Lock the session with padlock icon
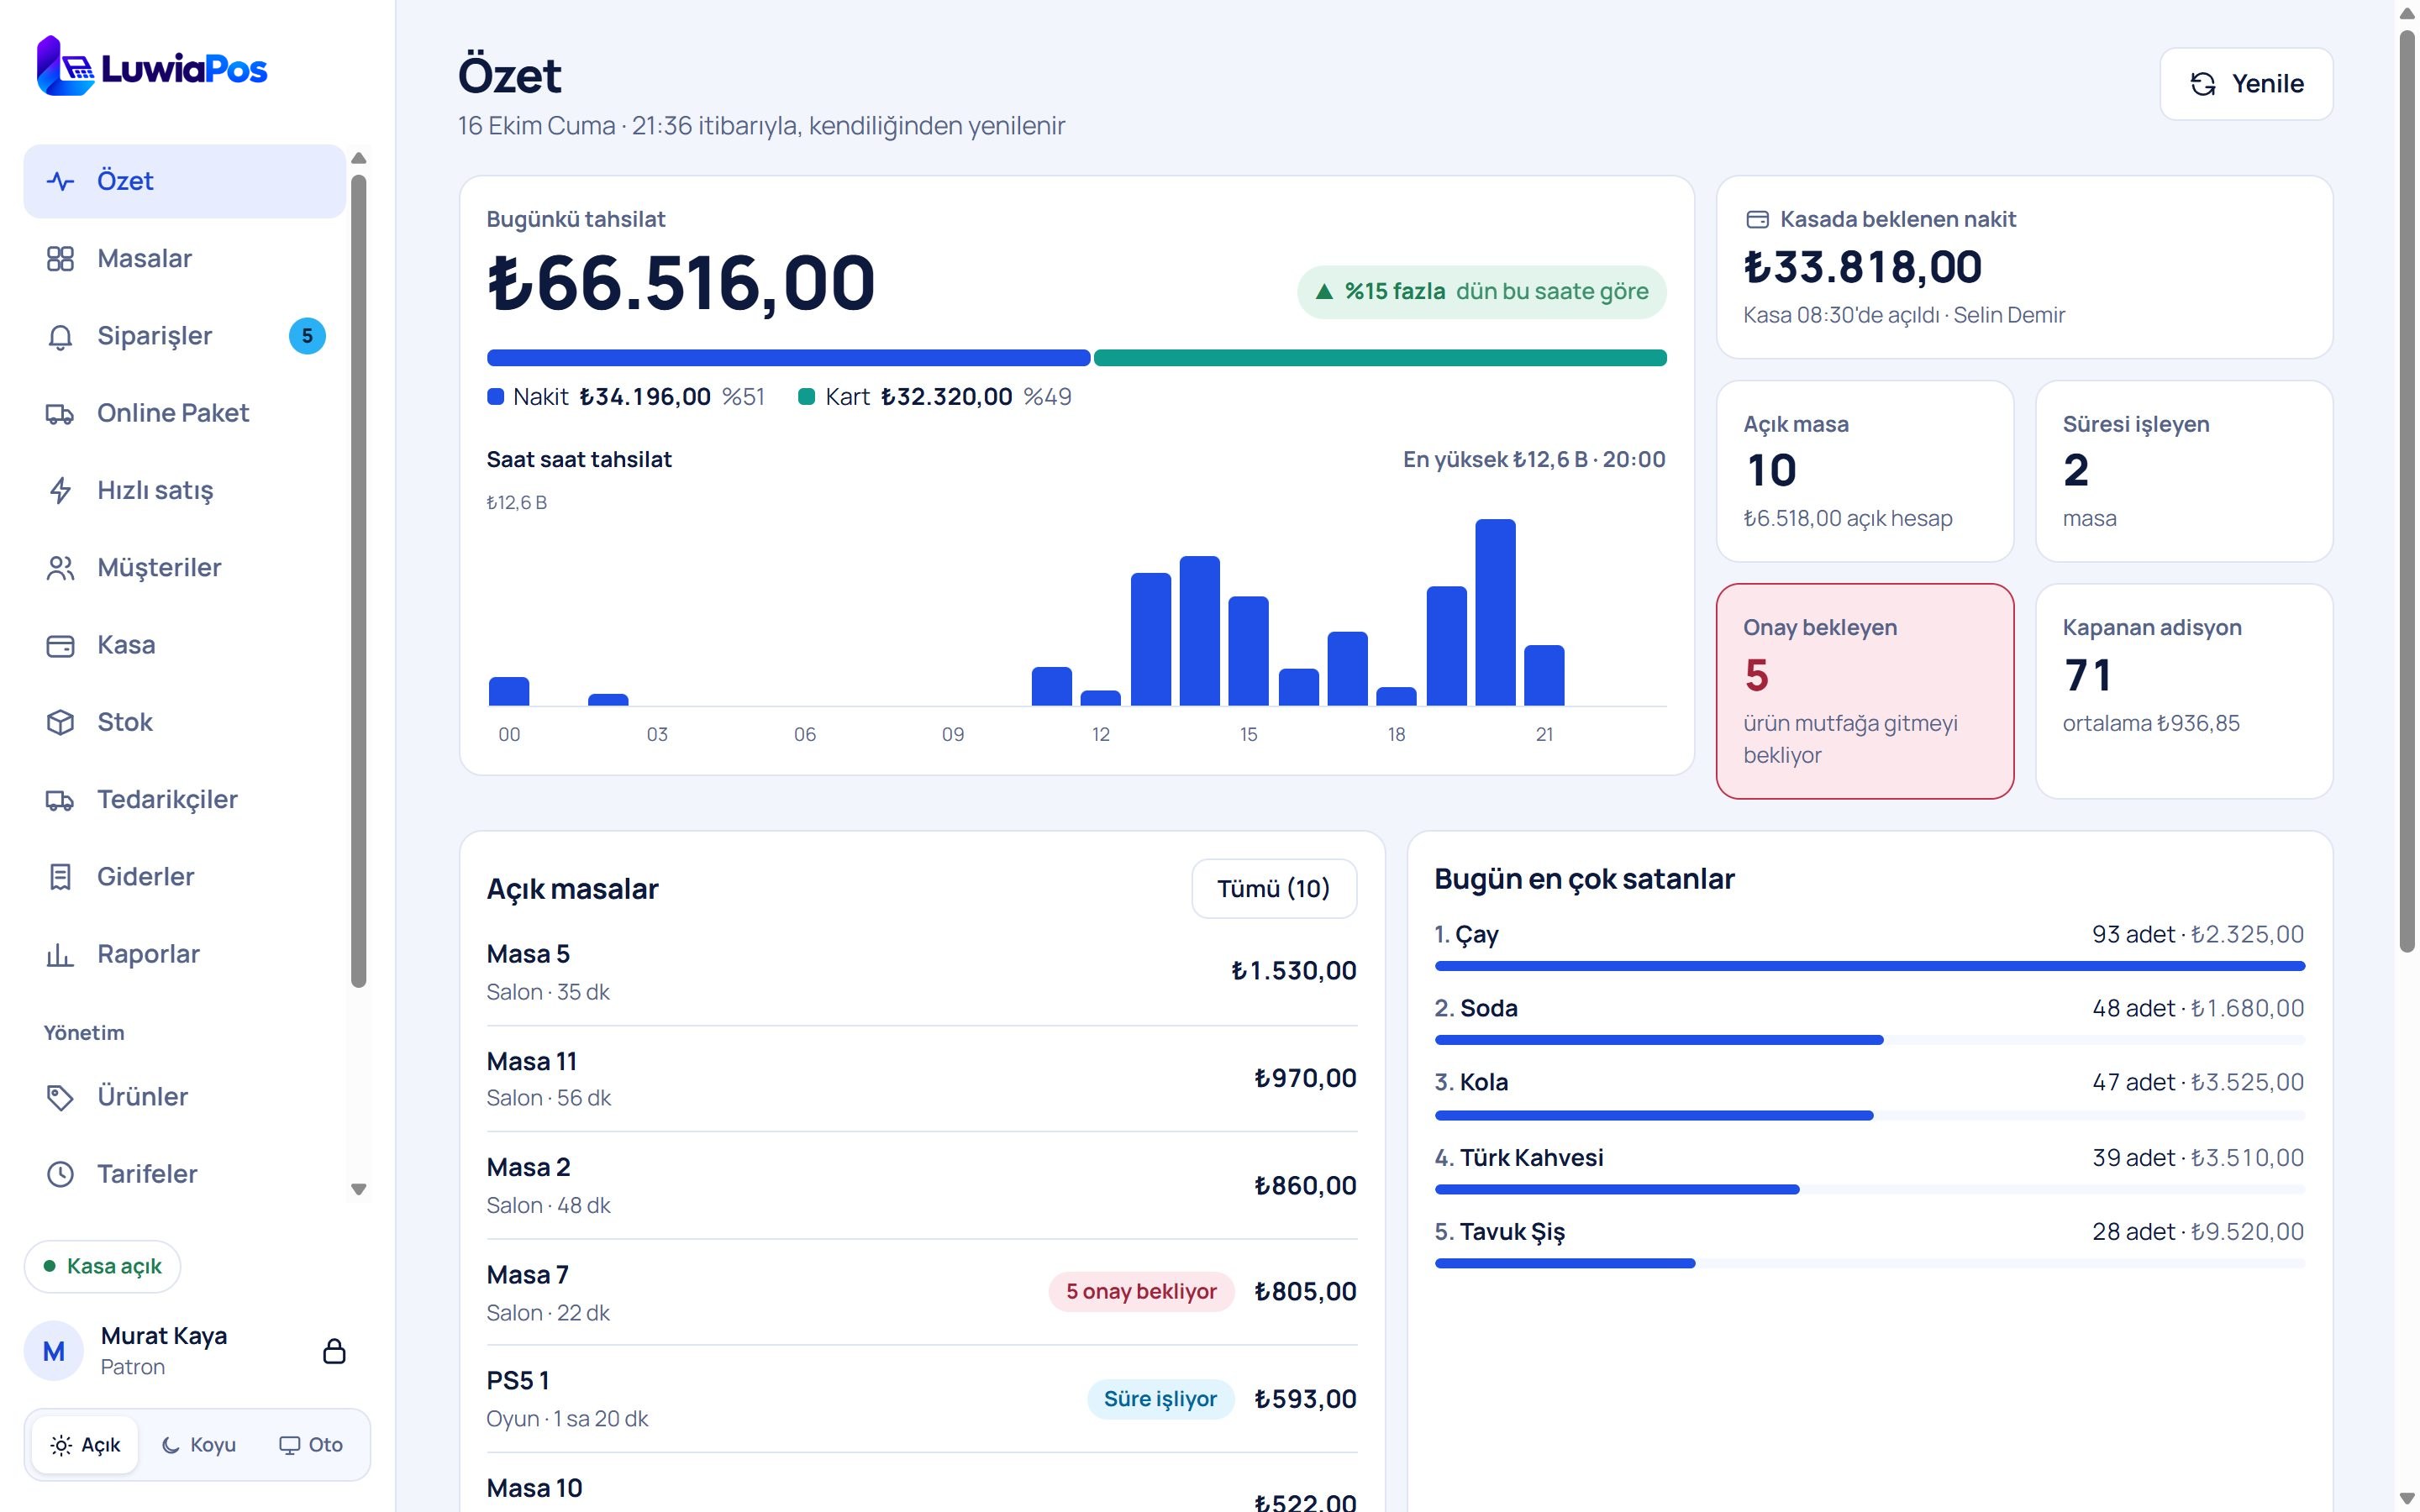The height and width of the screenshot is (1512, 2420). [x=334, y=1351]
